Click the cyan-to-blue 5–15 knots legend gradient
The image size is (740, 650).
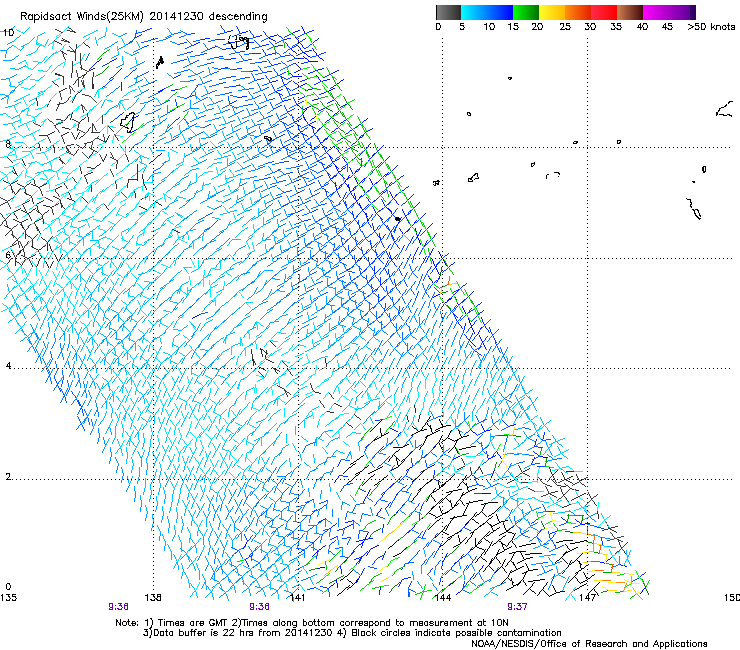[487, 12]
